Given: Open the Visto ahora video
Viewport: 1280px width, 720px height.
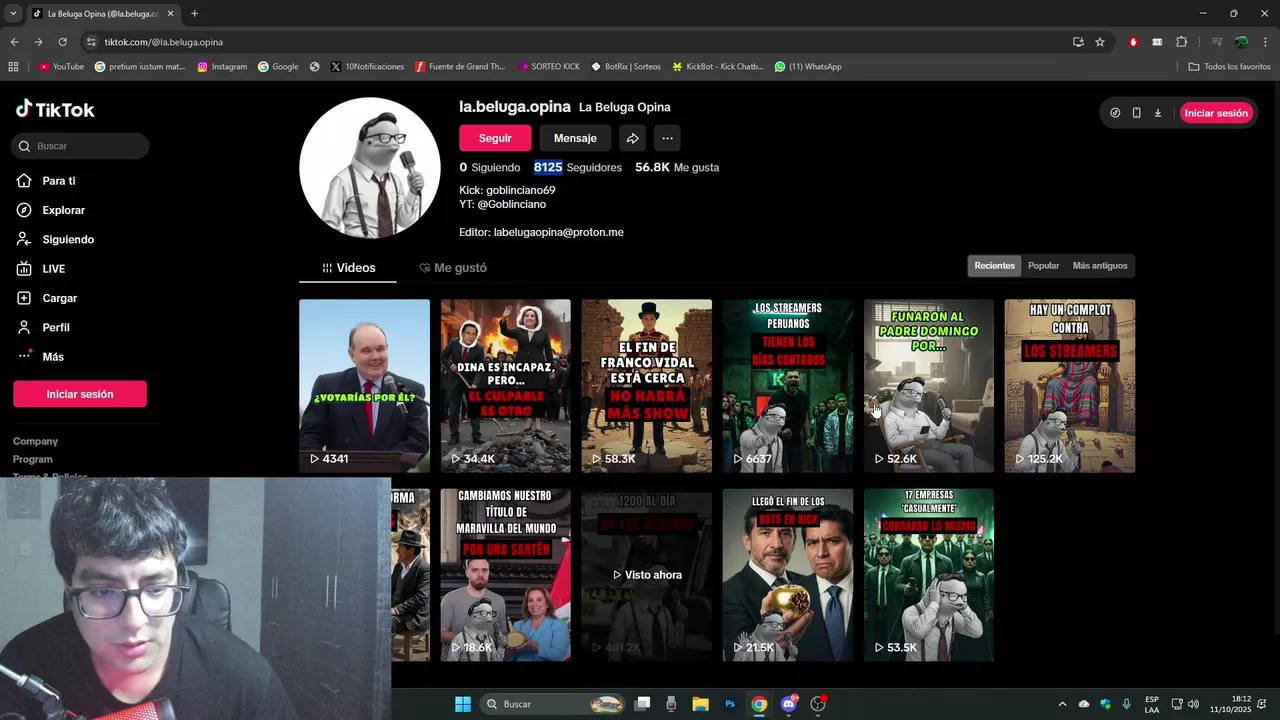Looking at the screenshot, I should [x=647, y=575].
